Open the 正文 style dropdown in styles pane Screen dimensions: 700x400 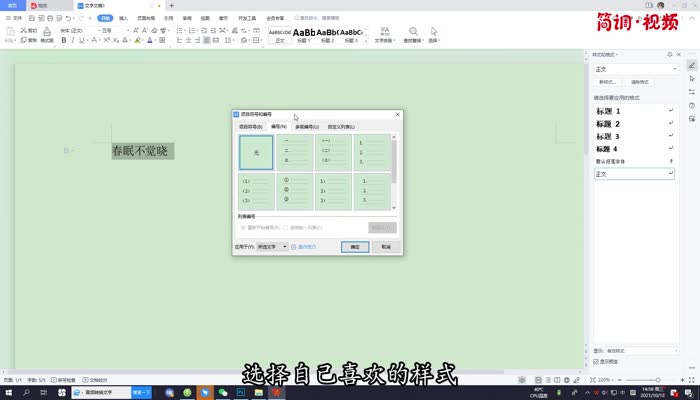coord(674,69)
